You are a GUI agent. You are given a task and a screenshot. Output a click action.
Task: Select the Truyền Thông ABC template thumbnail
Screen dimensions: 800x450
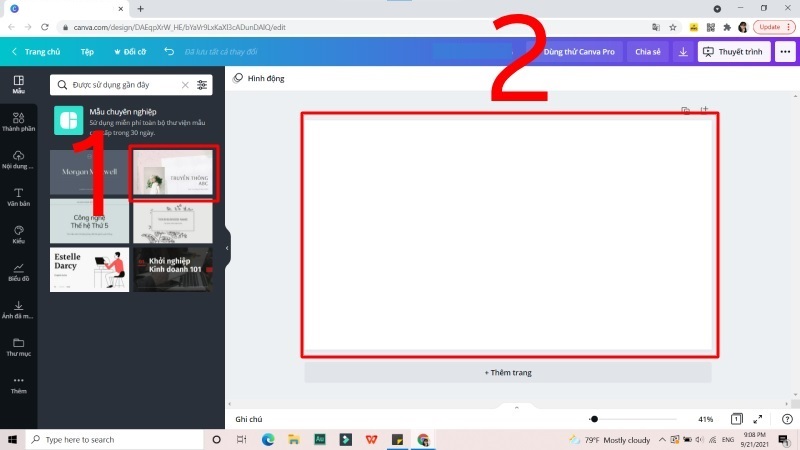172,175
